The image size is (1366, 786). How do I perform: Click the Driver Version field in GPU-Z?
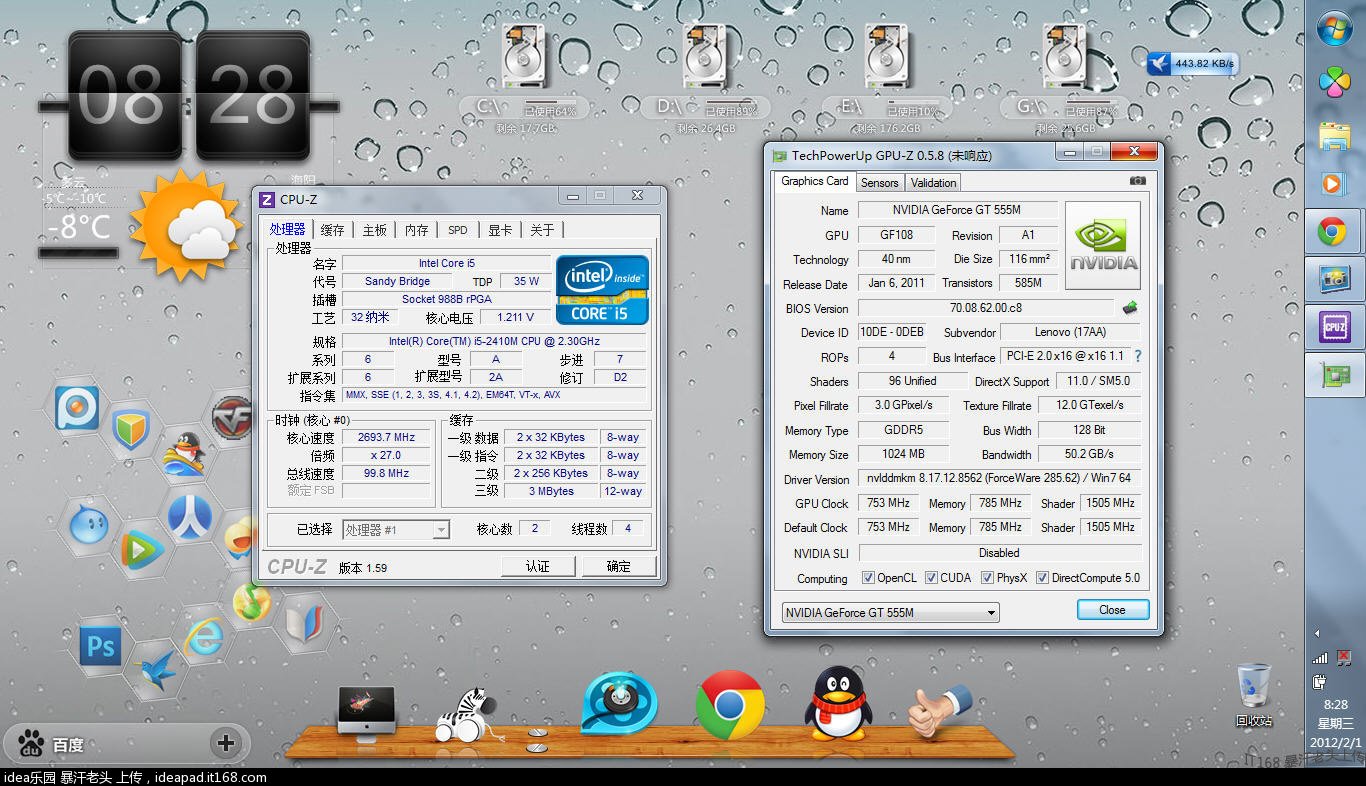tap(999, 479)
